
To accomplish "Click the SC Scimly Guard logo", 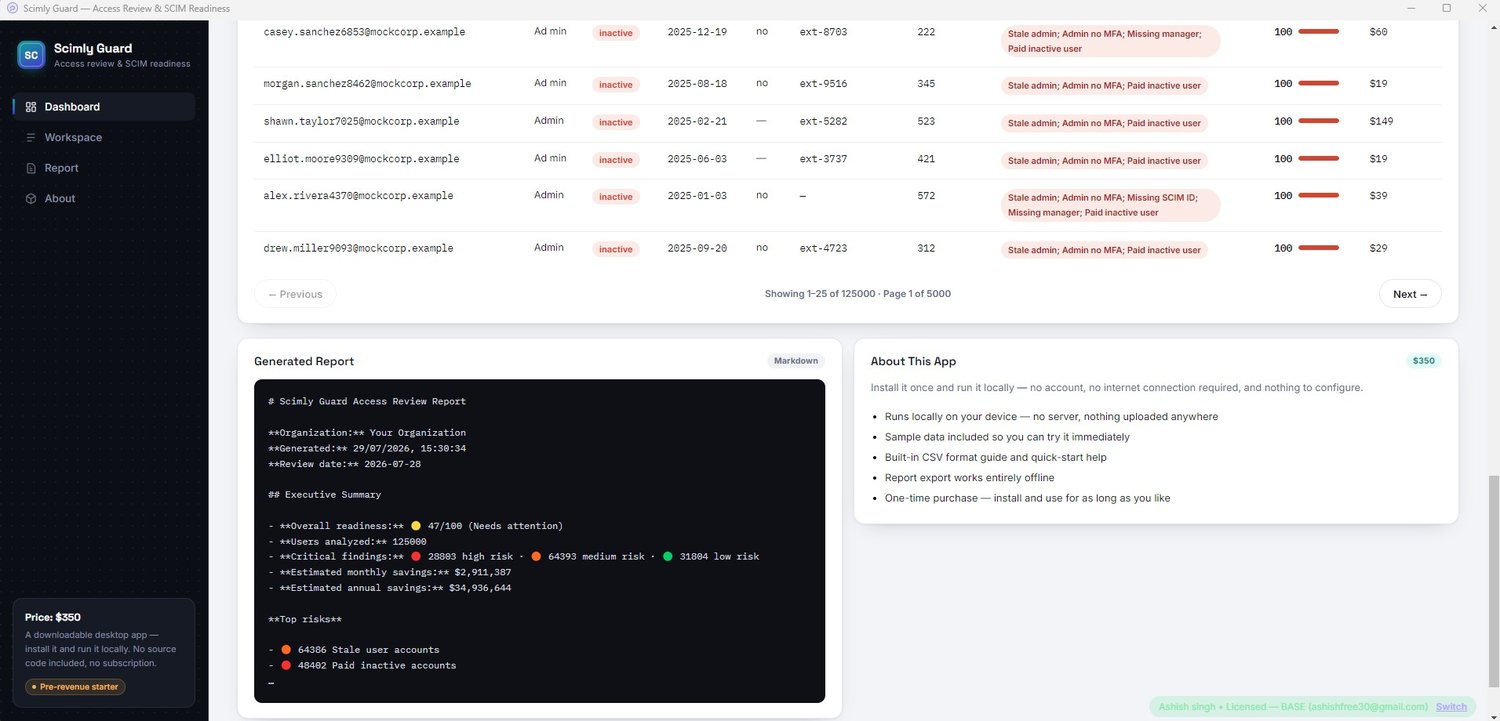I will click(x=31, y=55).
